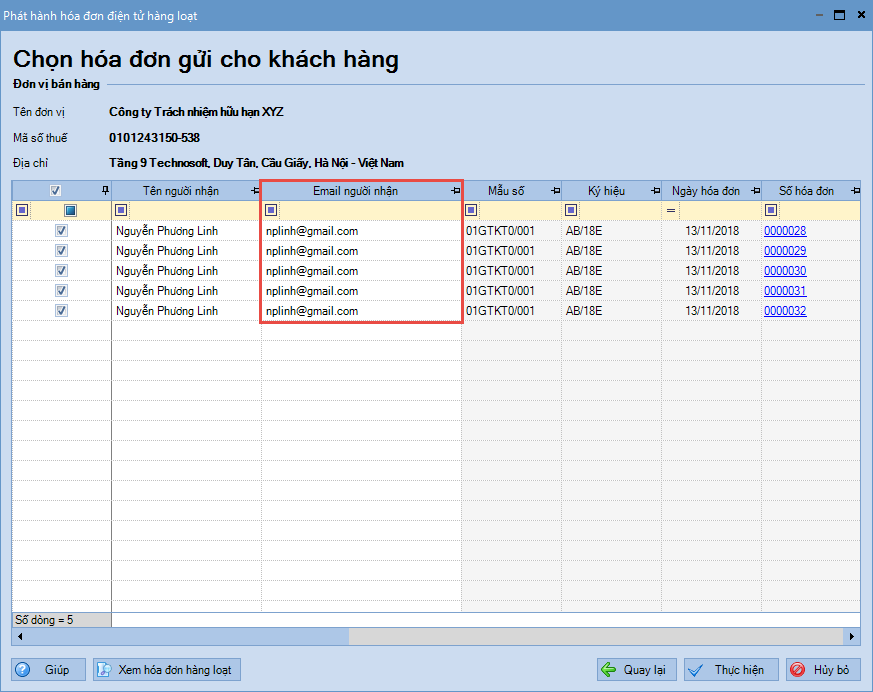Open filter operator for Email người nhận
873x692 pixels.
271,210
